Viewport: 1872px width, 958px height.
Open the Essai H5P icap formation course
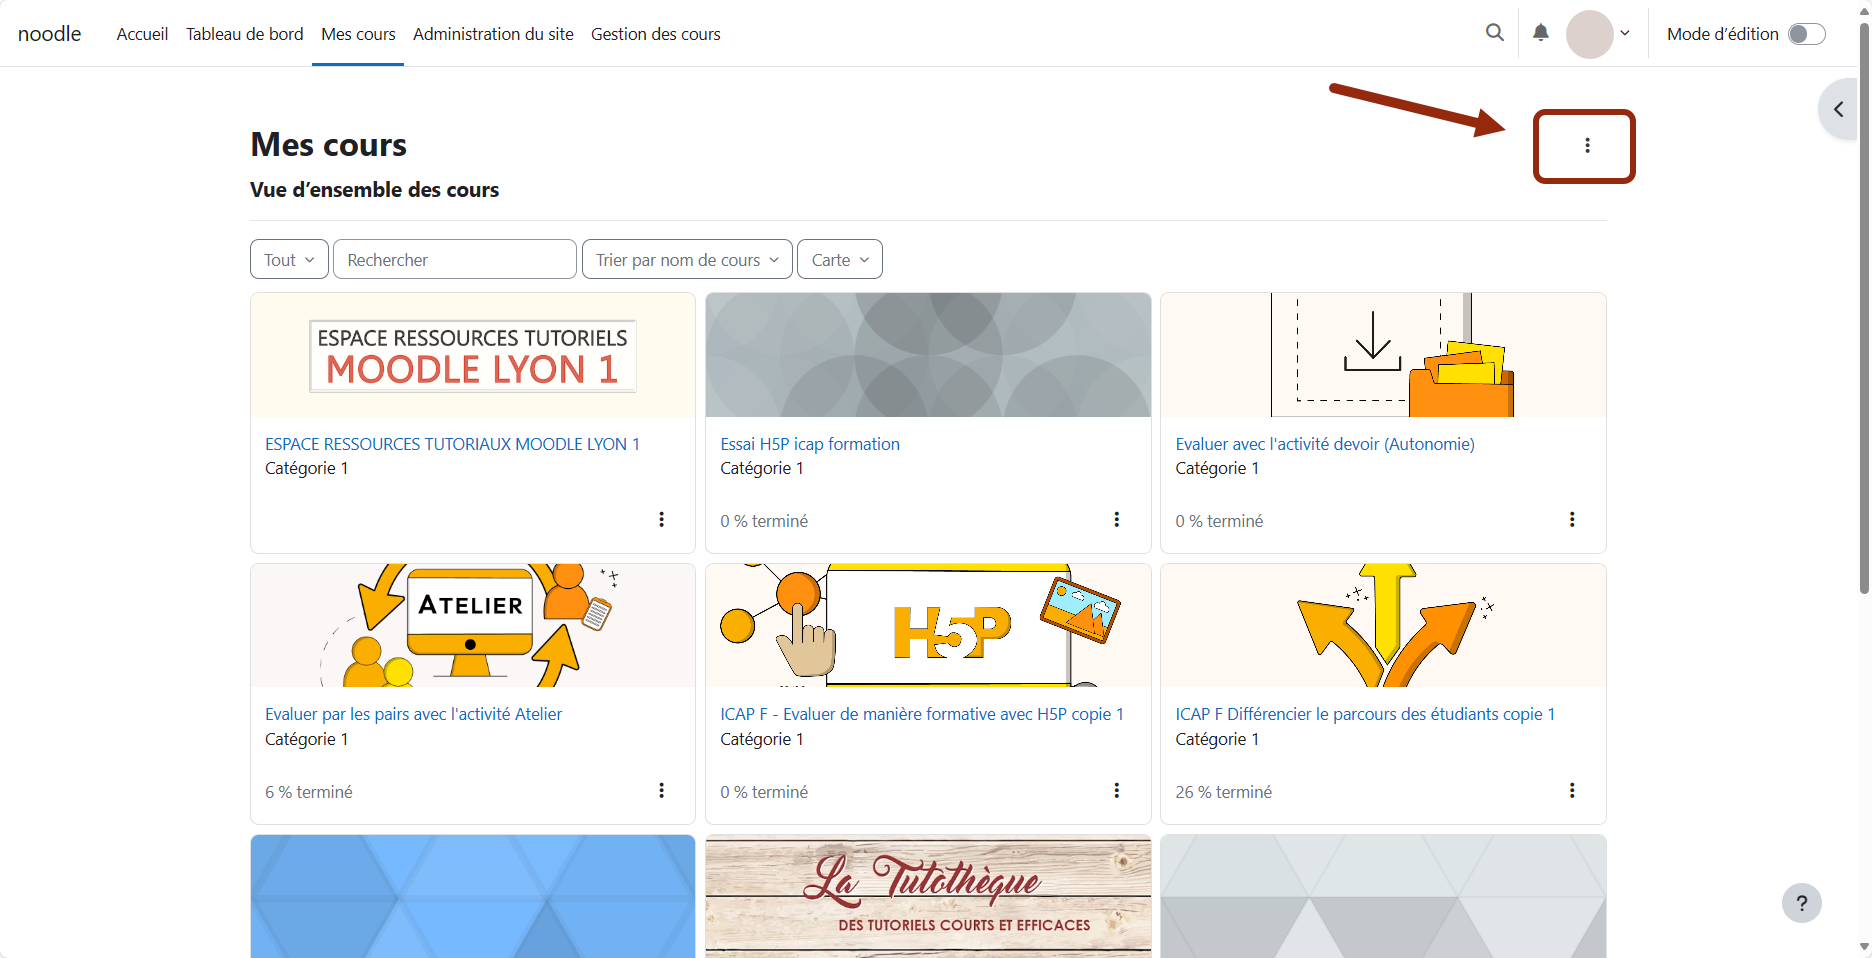click(x=809, y=443)
